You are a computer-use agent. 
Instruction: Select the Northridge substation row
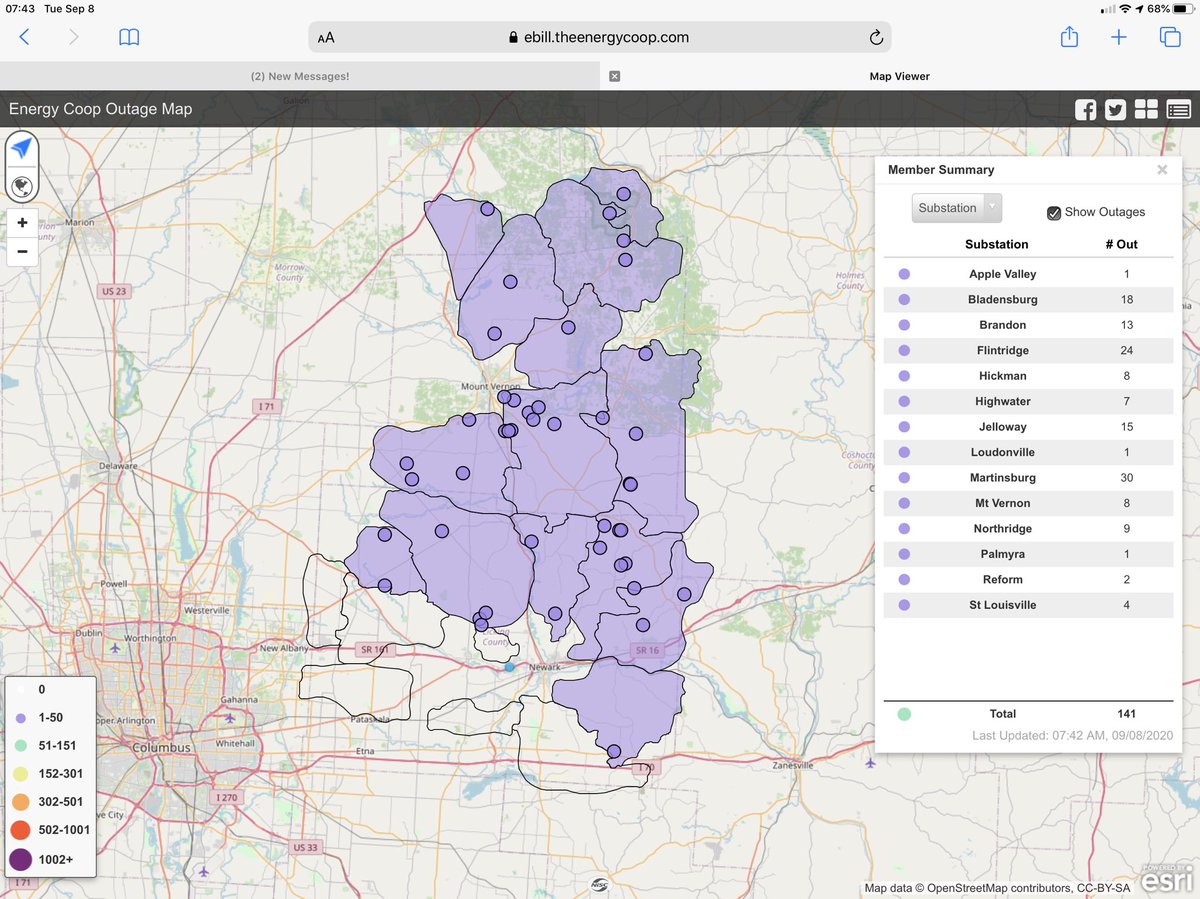point(1028,529)
